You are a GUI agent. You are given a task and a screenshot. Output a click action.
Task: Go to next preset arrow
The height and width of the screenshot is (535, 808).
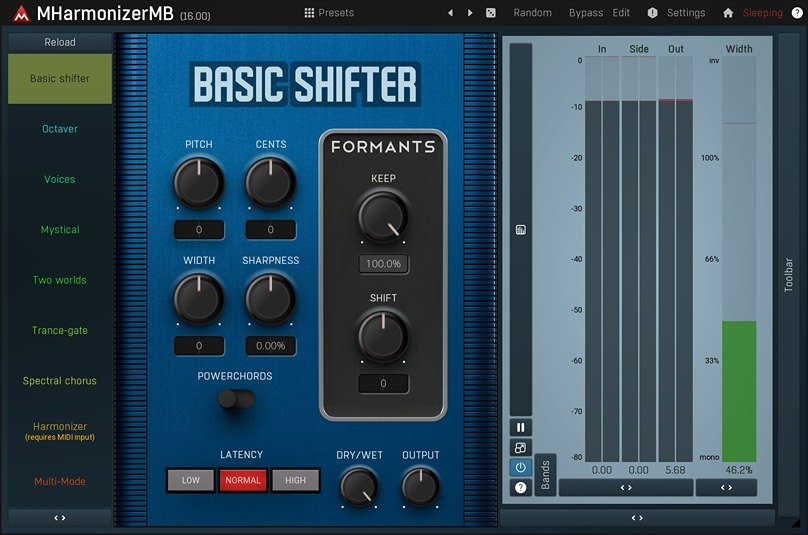(470, 13)
